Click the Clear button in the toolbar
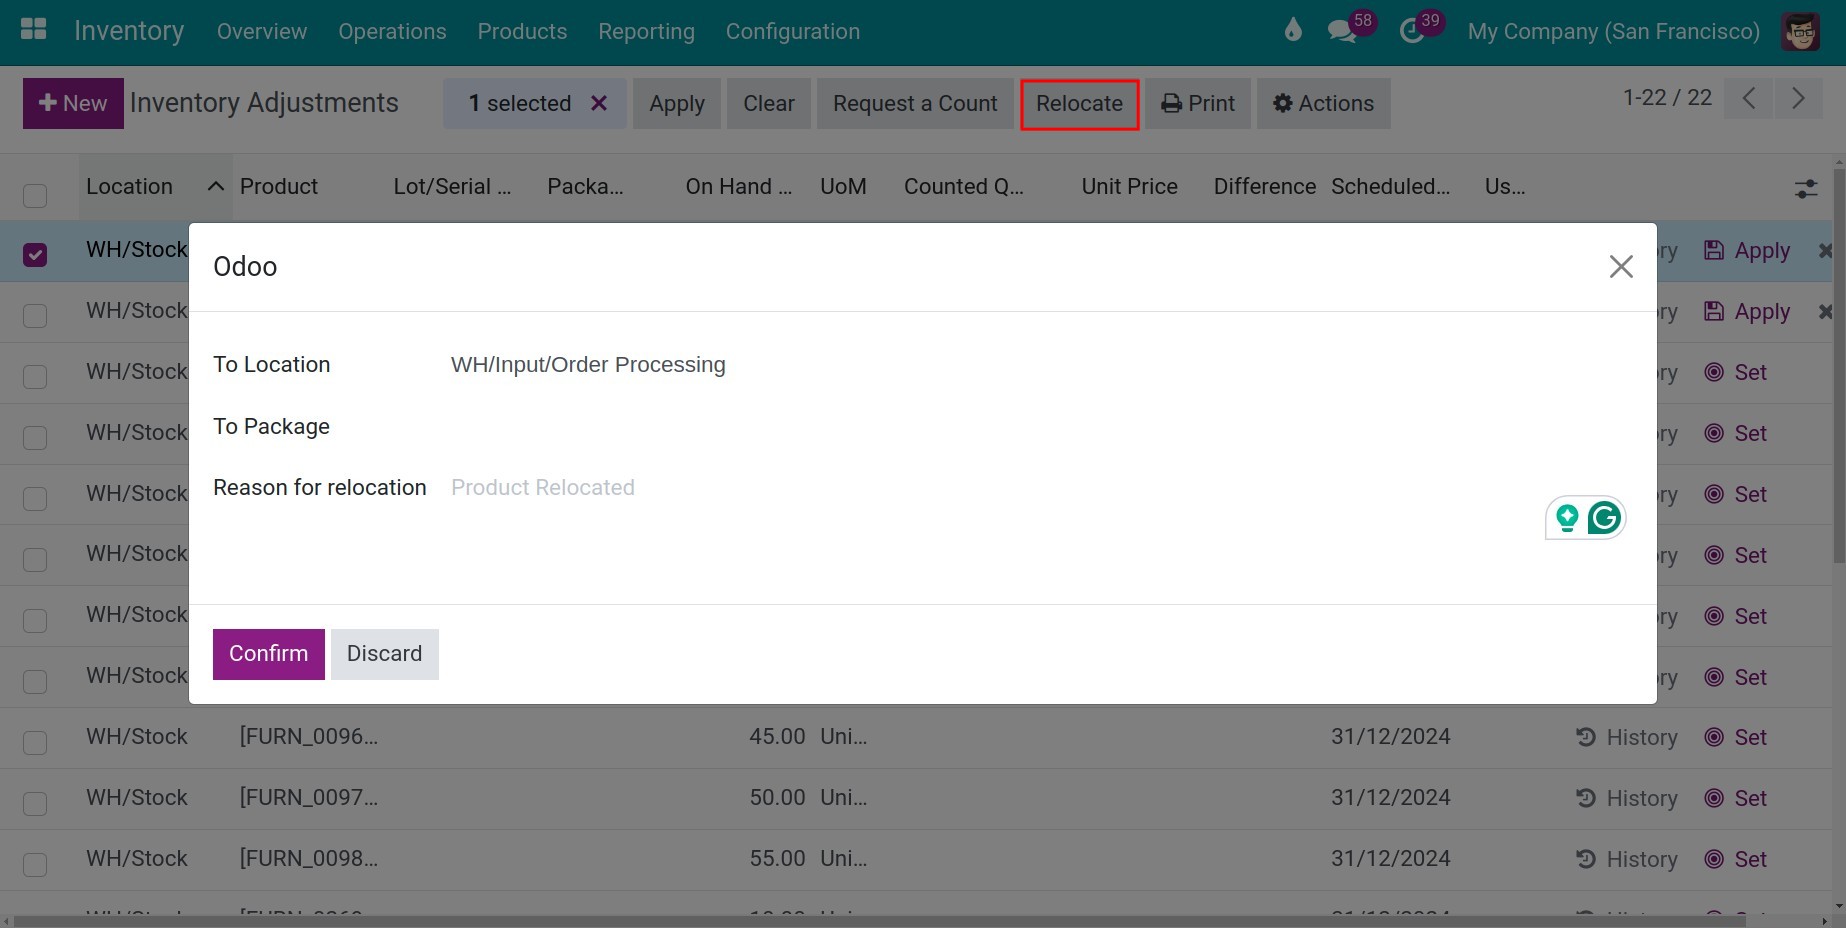This screenshot has width=1846, height=928. click(769, 103)
